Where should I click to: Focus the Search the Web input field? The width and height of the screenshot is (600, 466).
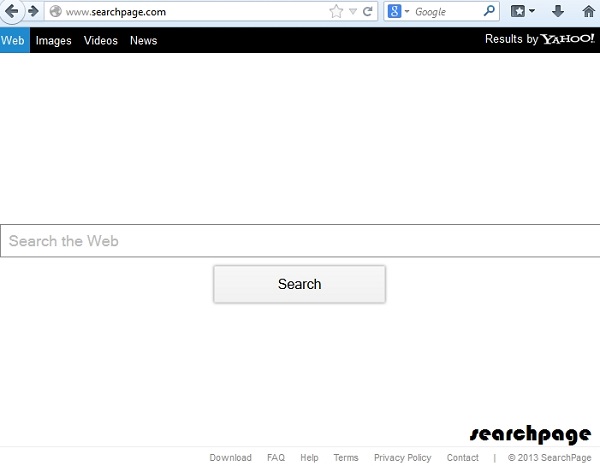click(300, 241)
